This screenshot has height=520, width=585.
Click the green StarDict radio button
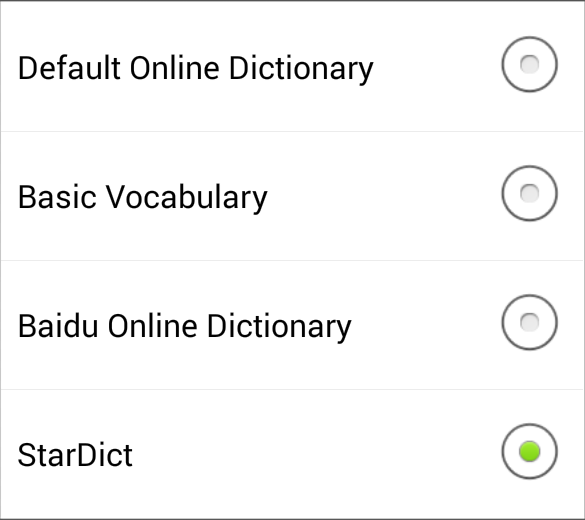pyautogui.click(x=529, y=451)
